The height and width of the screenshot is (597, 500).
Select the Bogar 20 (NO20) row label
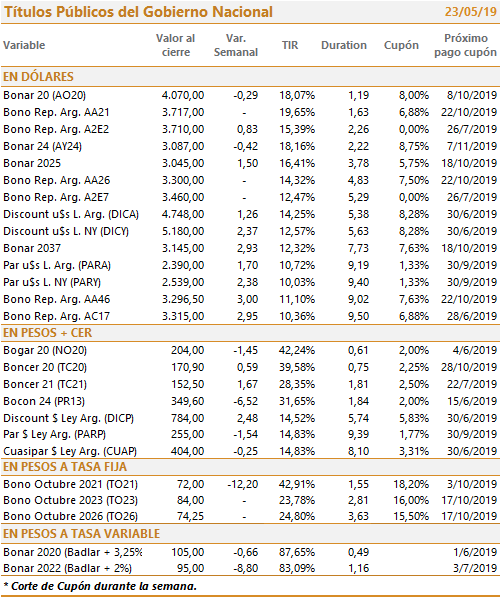pos(45,350)
